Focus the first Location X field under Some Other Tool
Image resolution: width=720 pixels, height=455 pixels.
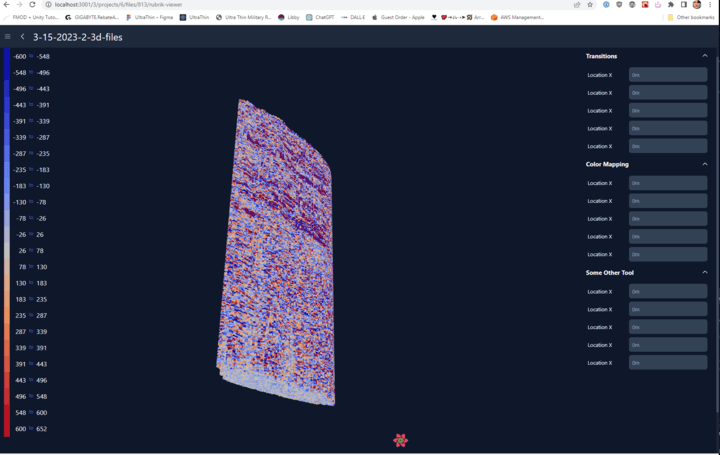(668, 291)
